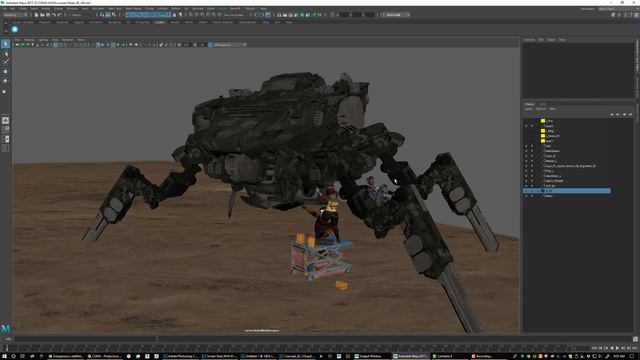Click the blue round shelf button
Screen dimensions: 640x360
(15, 29)
